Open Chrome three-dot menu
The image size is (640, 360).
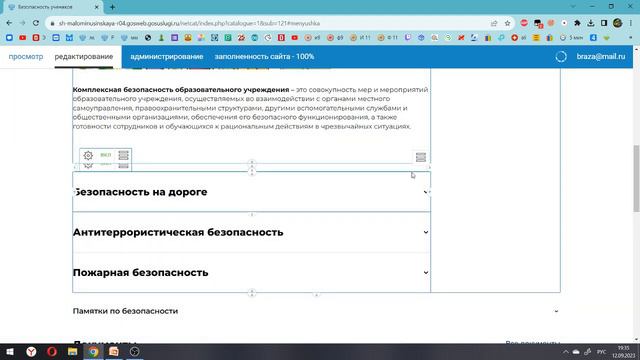pyautogui.click(x=631, y=23)
